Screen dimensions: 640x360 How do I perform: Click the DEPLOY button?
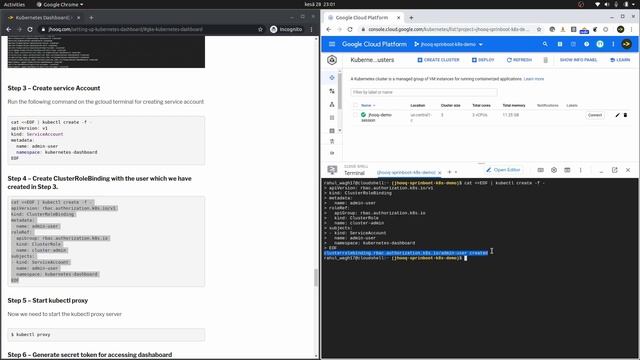[x=483, y=60]
